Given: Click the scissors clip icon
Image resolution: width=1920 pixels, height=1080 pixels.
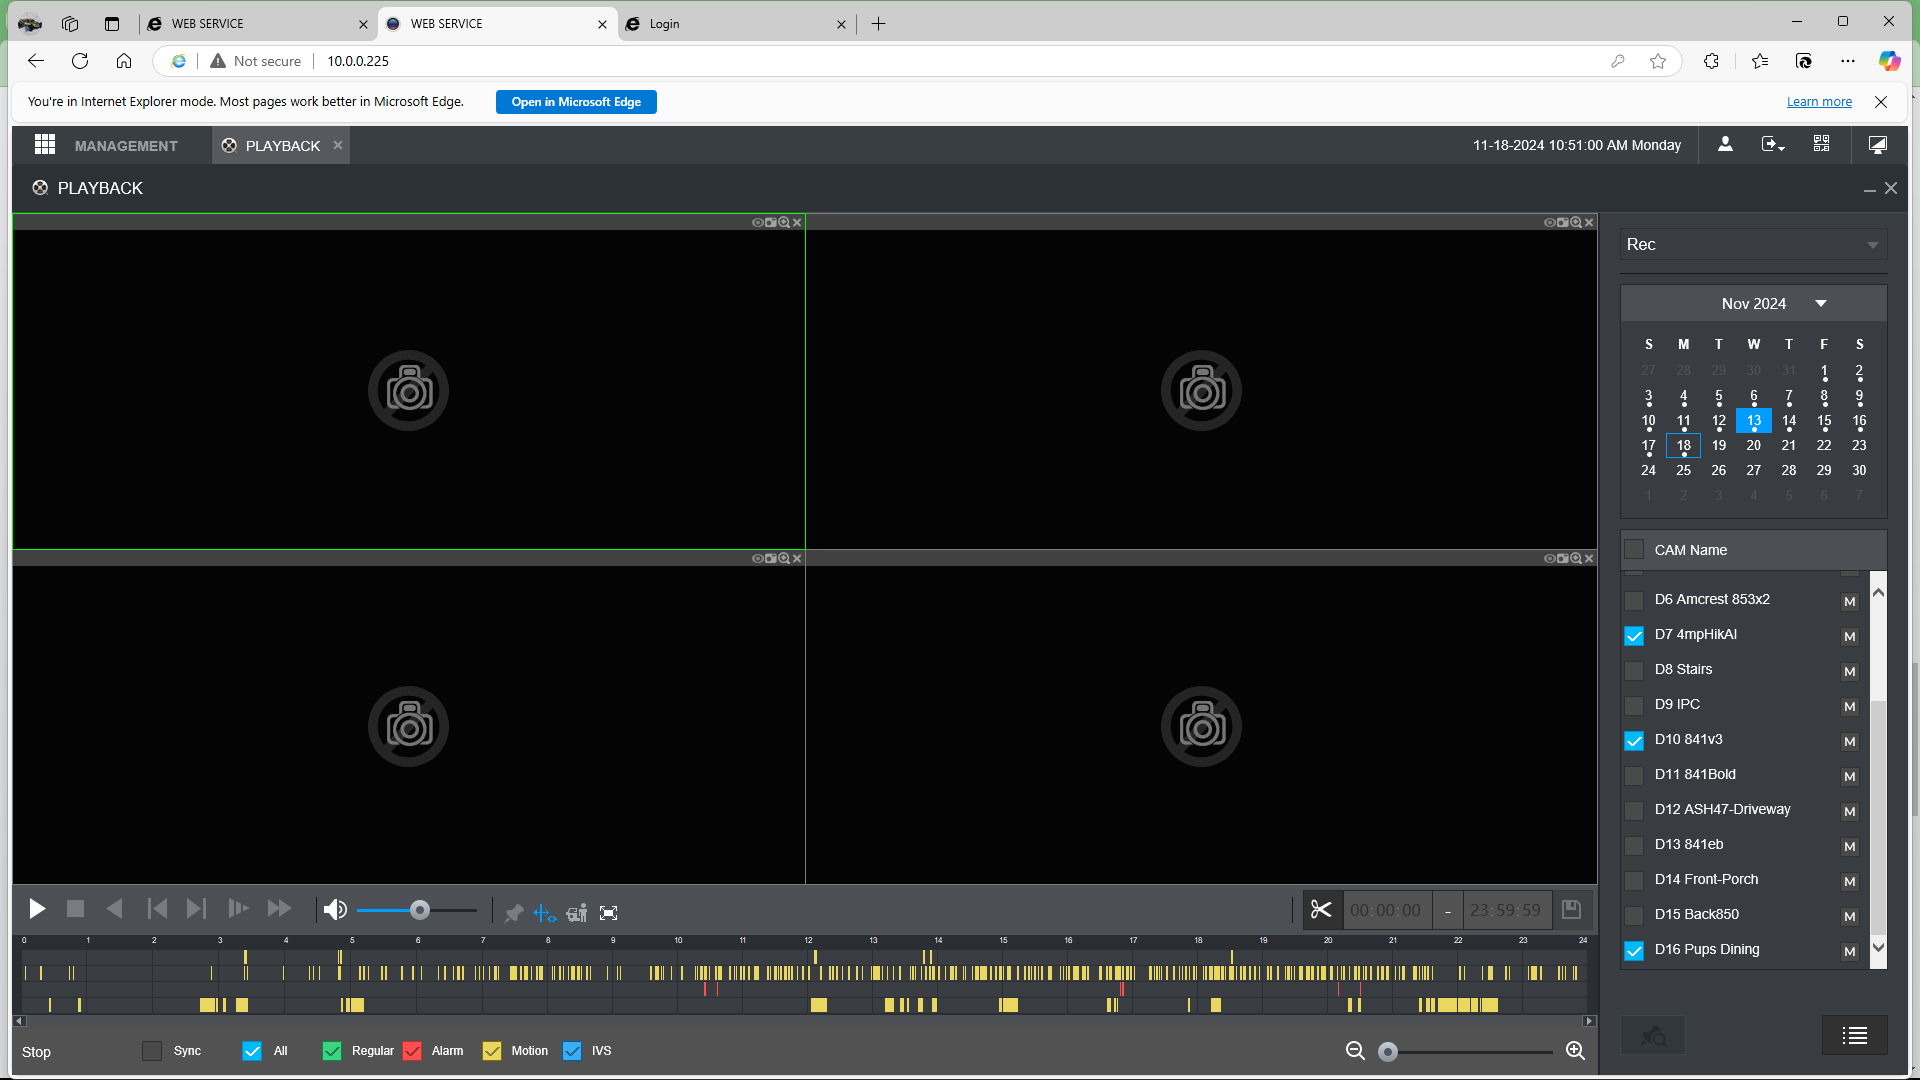Looking at the screenshot, I should (x=1321, y=910).
